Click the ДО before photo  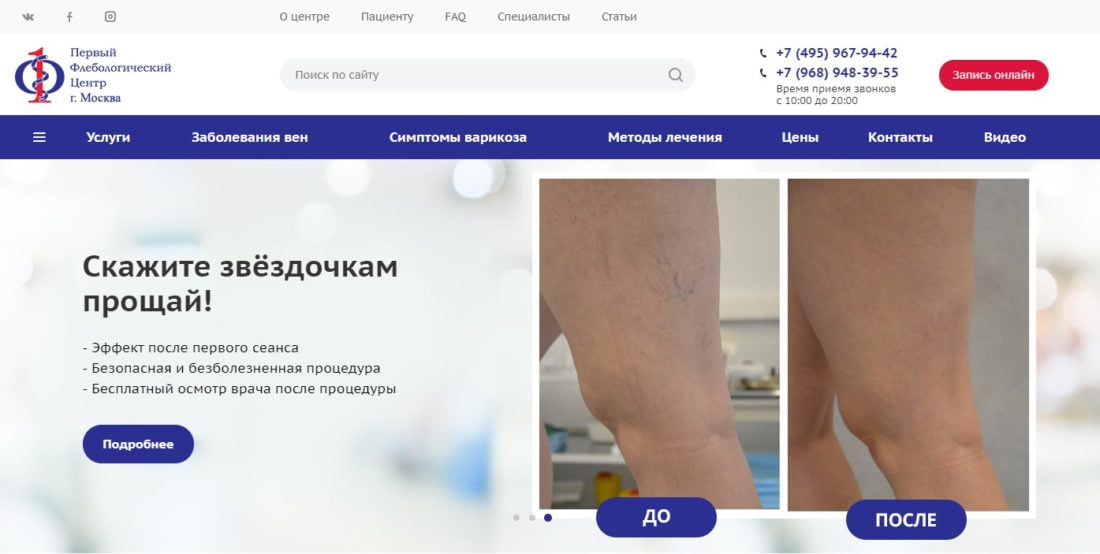(659, 344)
